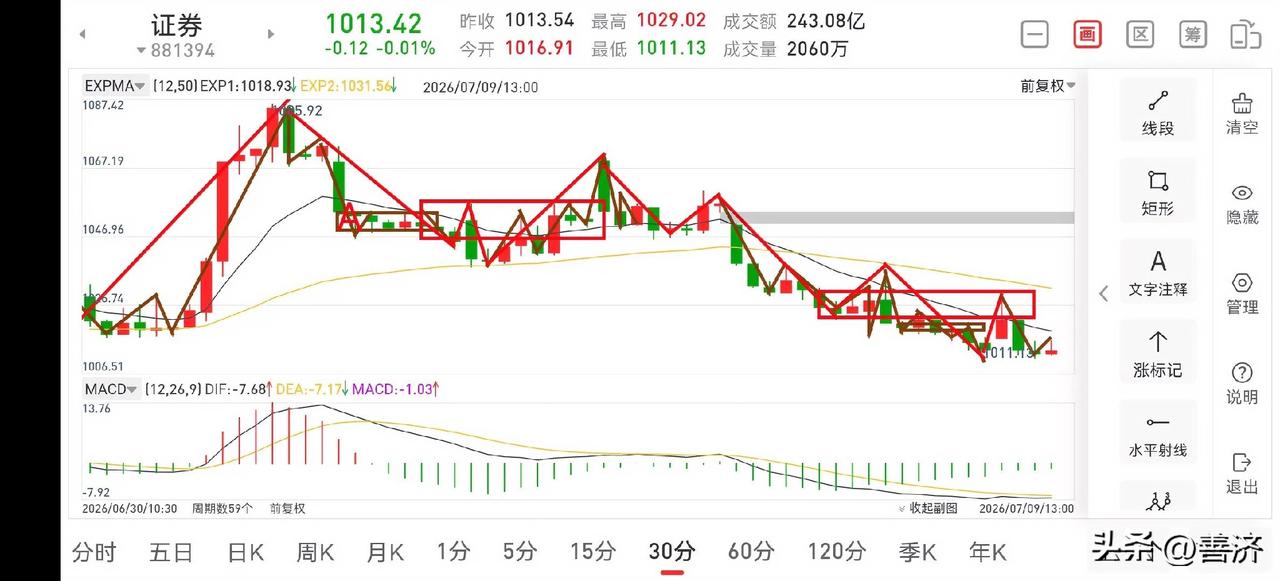1280x581 pixels.
Task: Go to previous stock with left arrow
Action: (83, 34)
